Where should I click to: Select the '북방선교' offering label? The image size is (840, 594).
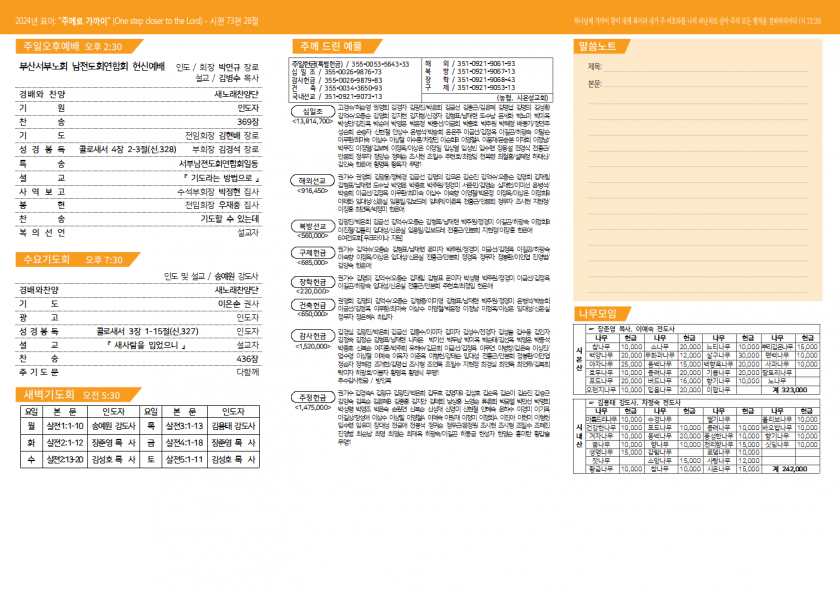313,226
